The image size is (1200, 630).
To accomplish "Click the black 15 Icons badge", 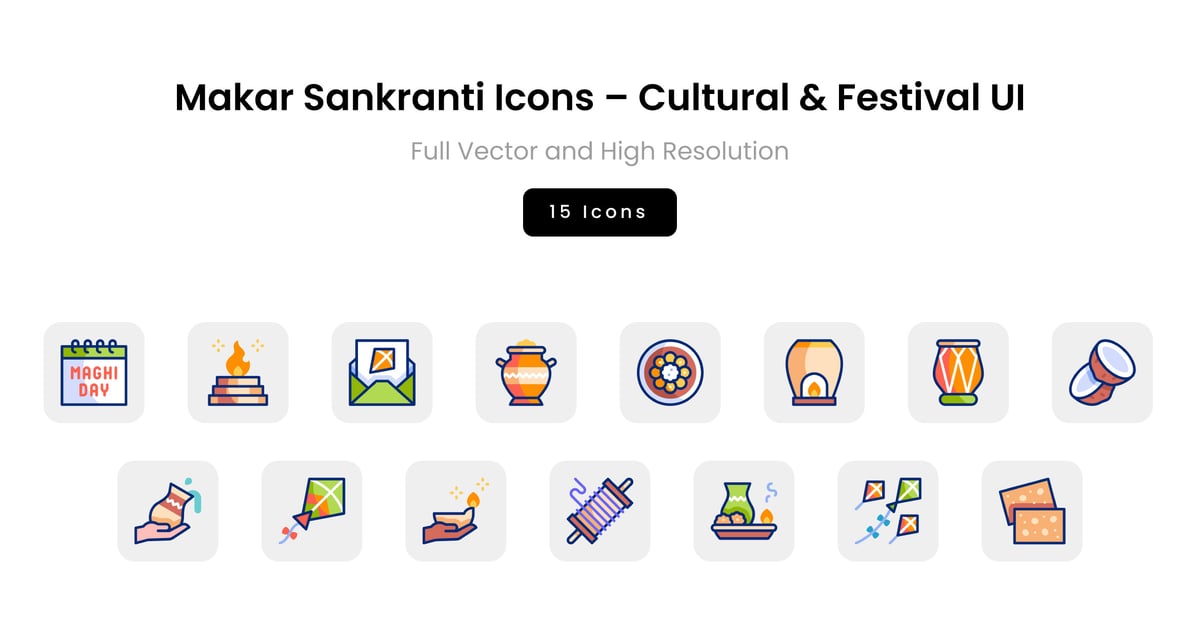I will click(600, 212).
